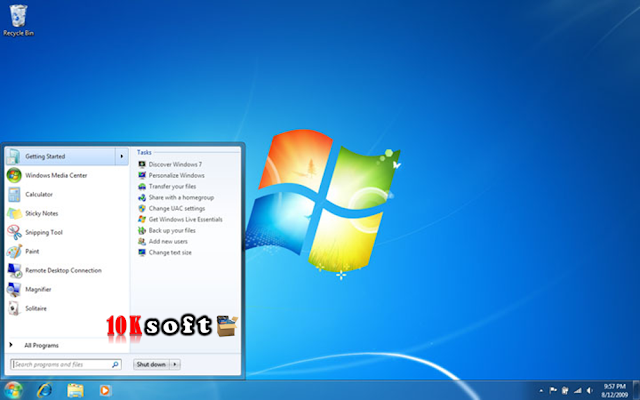
Task: Launch the Solitaire card icon
Action: click(x=14, y=308)
